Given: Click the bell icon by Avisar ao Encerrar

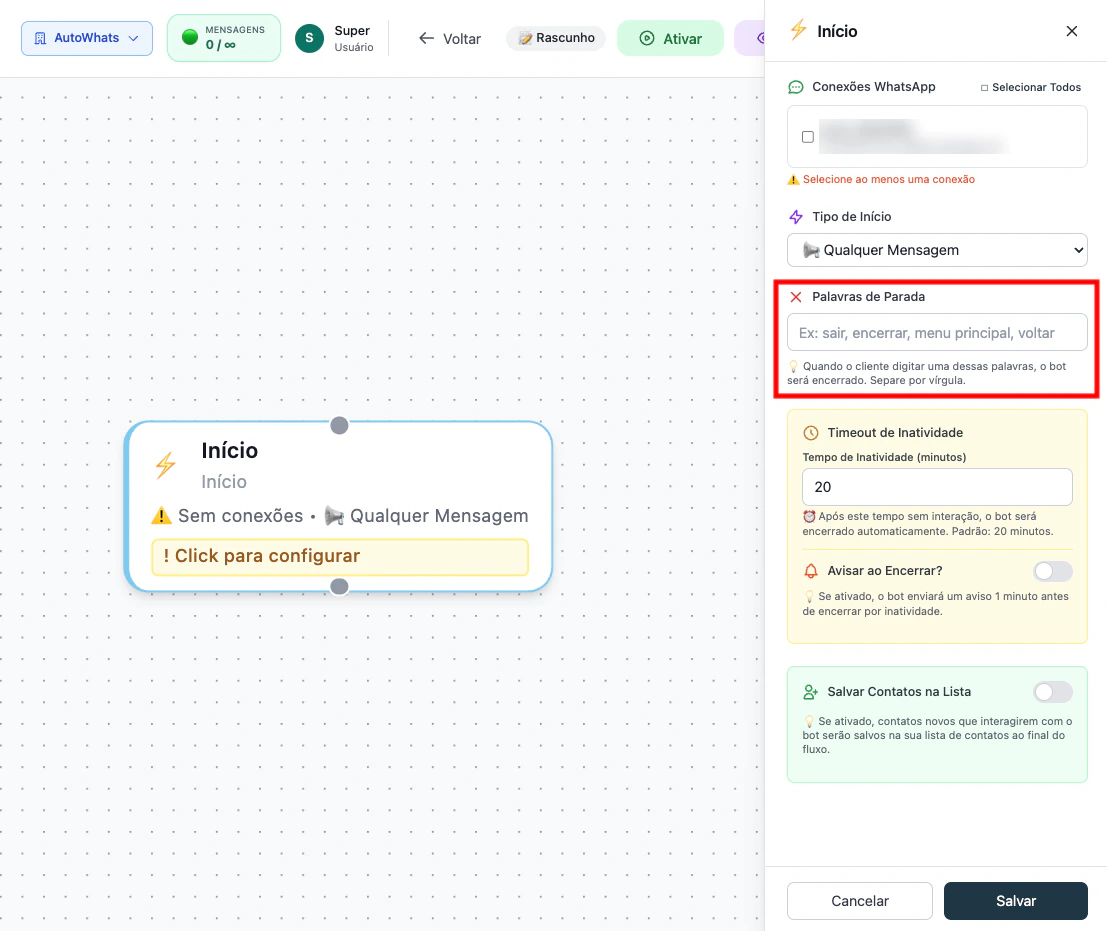Looking at the screenshot, I should pos(811,570).
